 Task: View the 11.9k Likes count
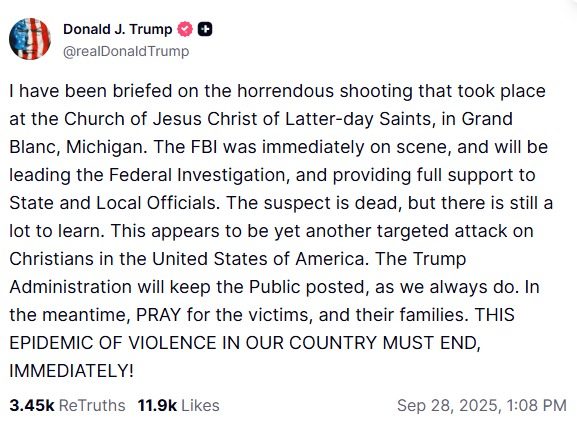pyautogui.click(x=157, y=406)
